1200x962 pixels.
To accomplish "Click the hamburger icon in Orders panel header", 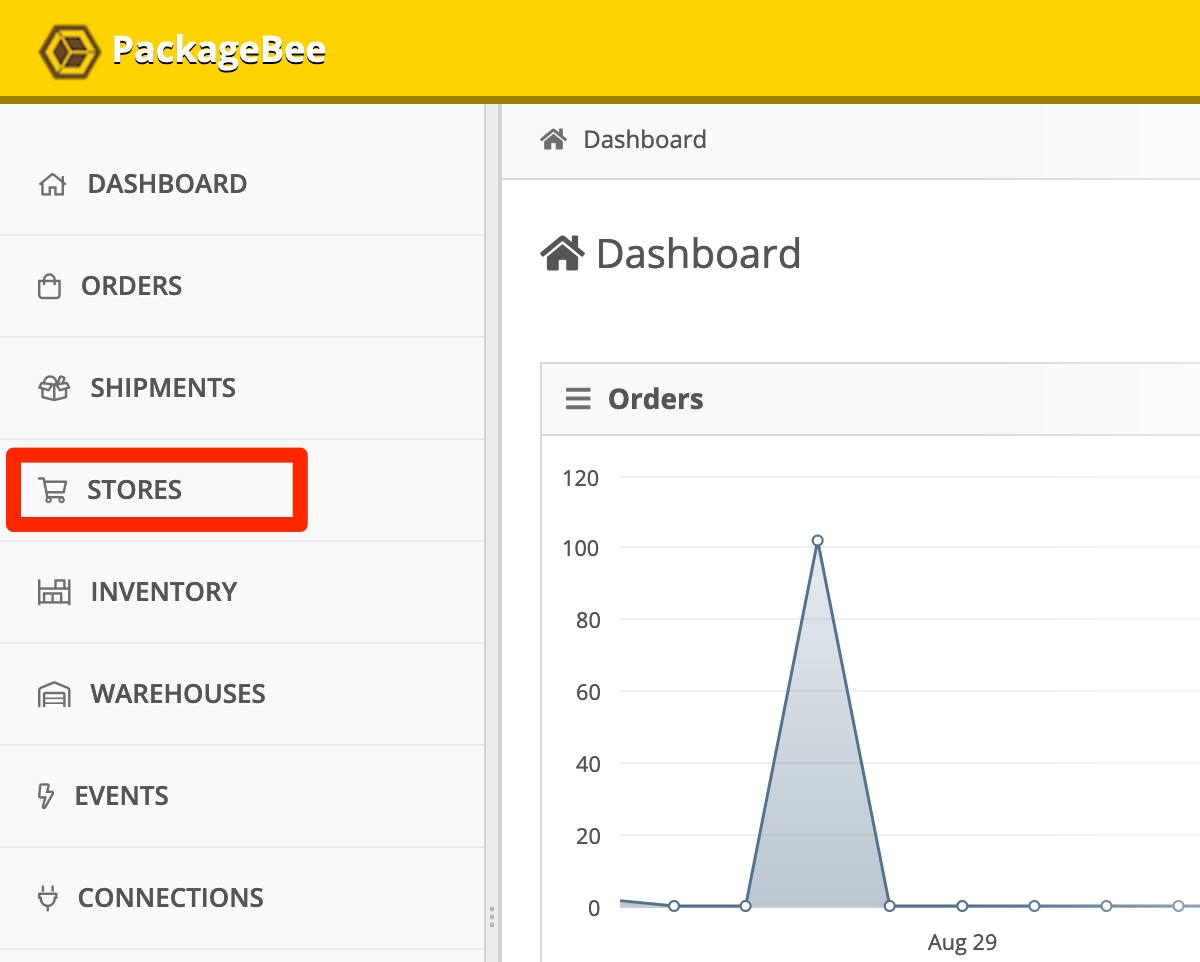I will pyautogui.click(x=578, y=399).
